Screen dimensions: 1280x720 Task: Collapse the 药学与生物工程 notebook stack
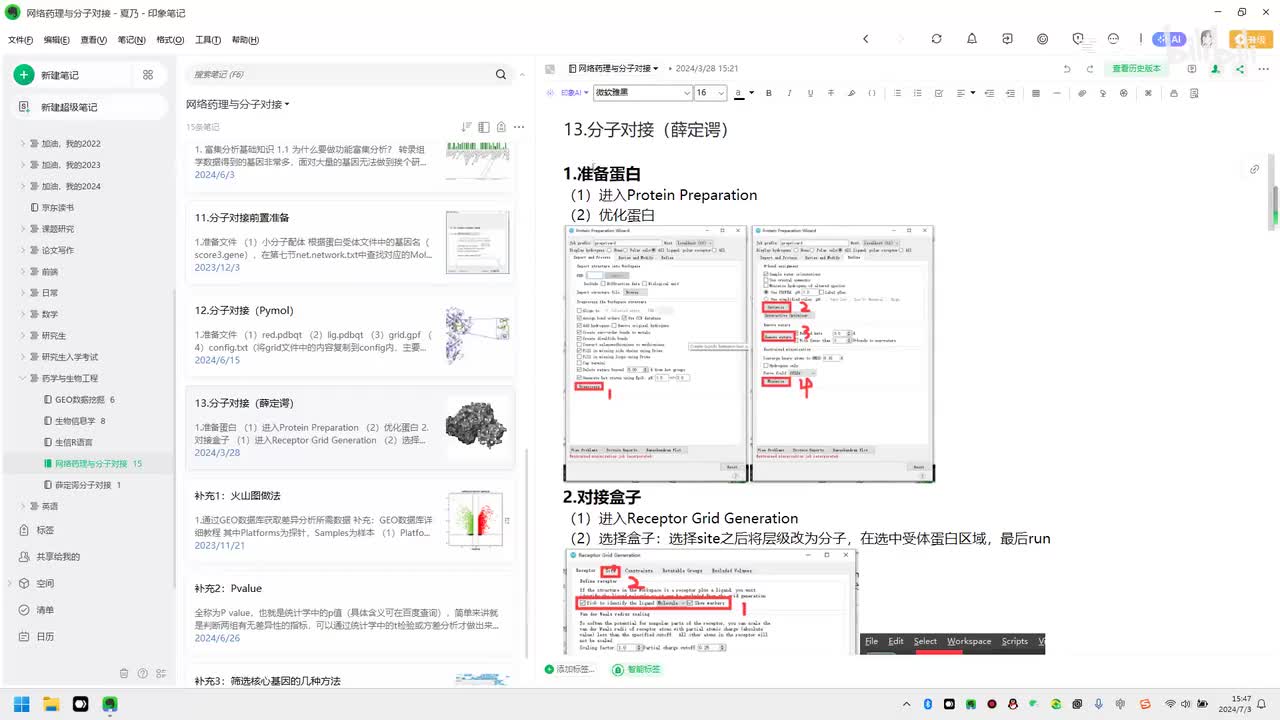coord(22,378)
